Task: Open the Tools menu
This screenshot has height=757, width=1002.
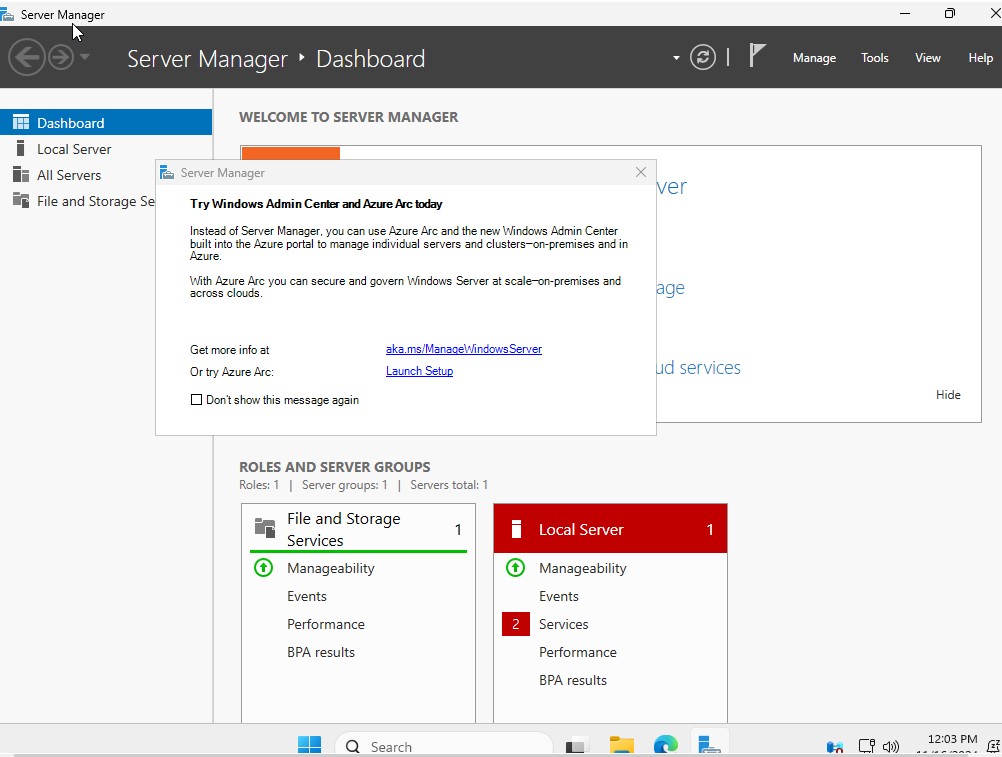Action: (874, 58)
